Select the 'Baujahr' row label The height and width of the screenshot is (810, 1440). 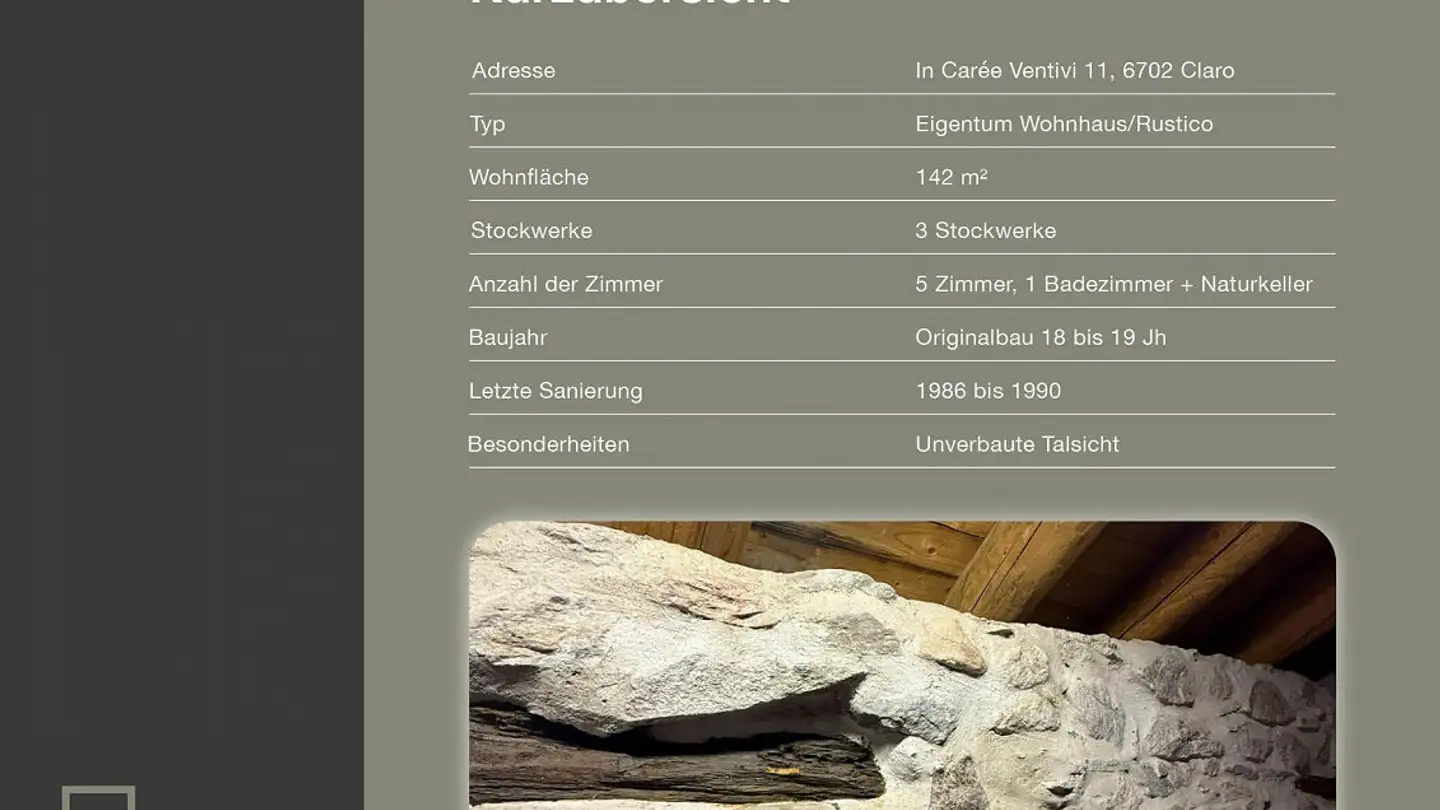tap(507, 338)
